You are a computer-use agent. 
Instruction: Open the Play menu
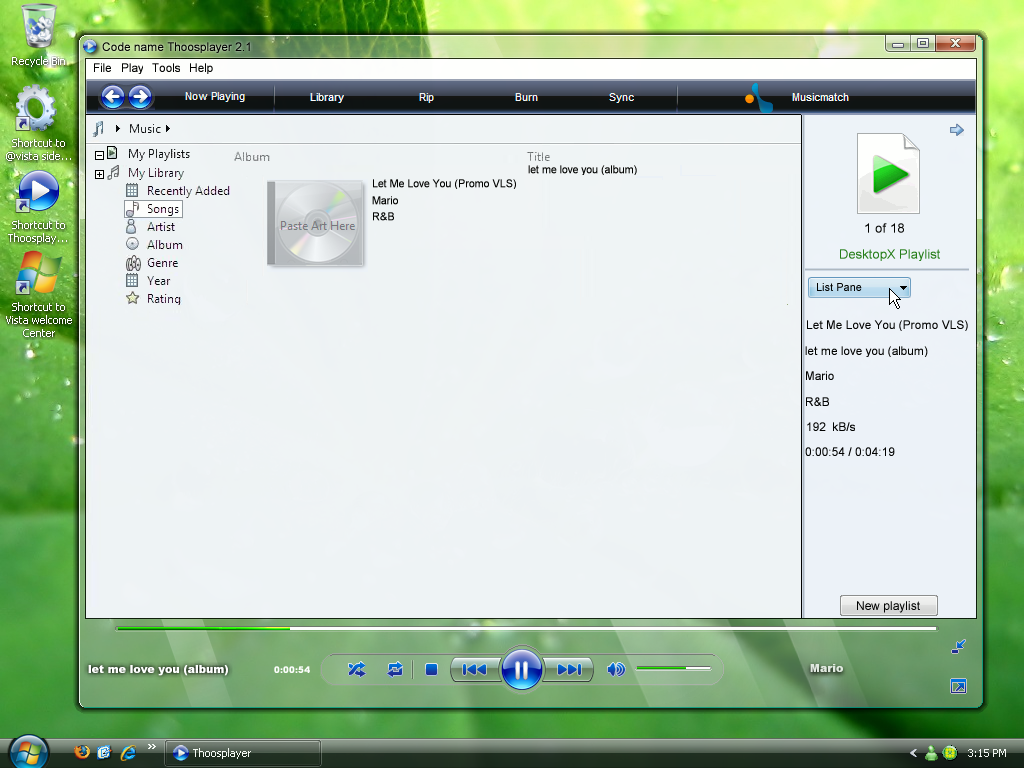(x=132, y=68)
